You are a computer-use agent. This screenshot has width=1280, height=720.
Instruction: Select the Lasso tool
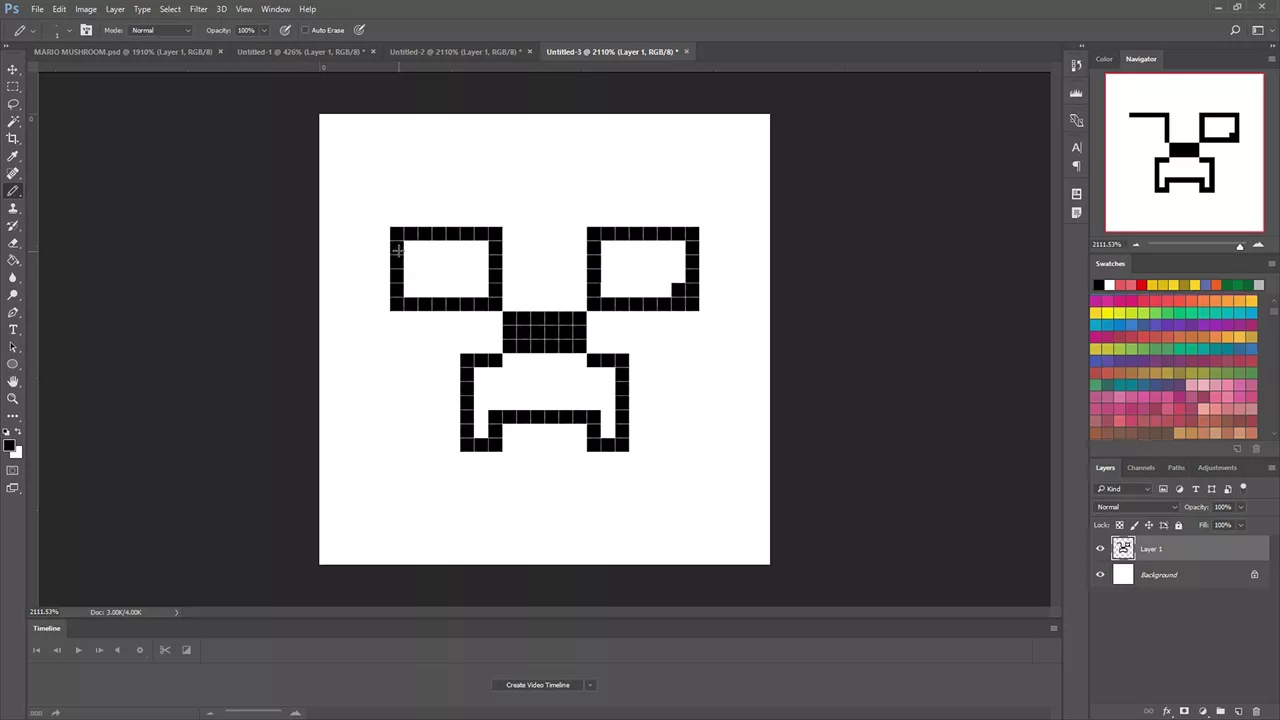[13, 104]
